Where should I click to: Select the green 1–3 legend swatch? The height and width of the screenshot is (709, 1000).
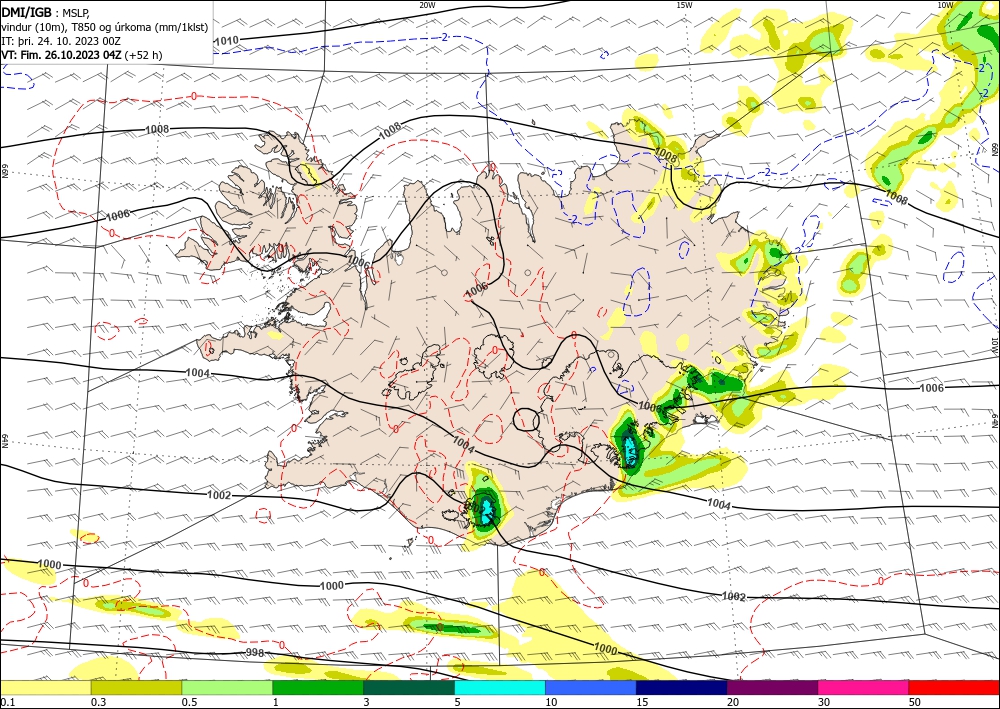click(x=318, y=687)
